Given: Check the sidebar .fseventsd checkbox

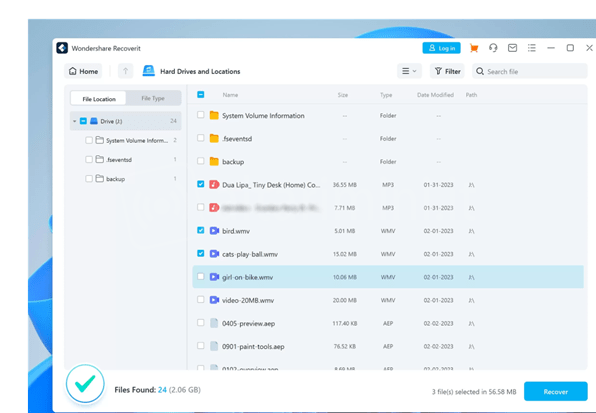Looking at the screenshot, I should (89, 160).
